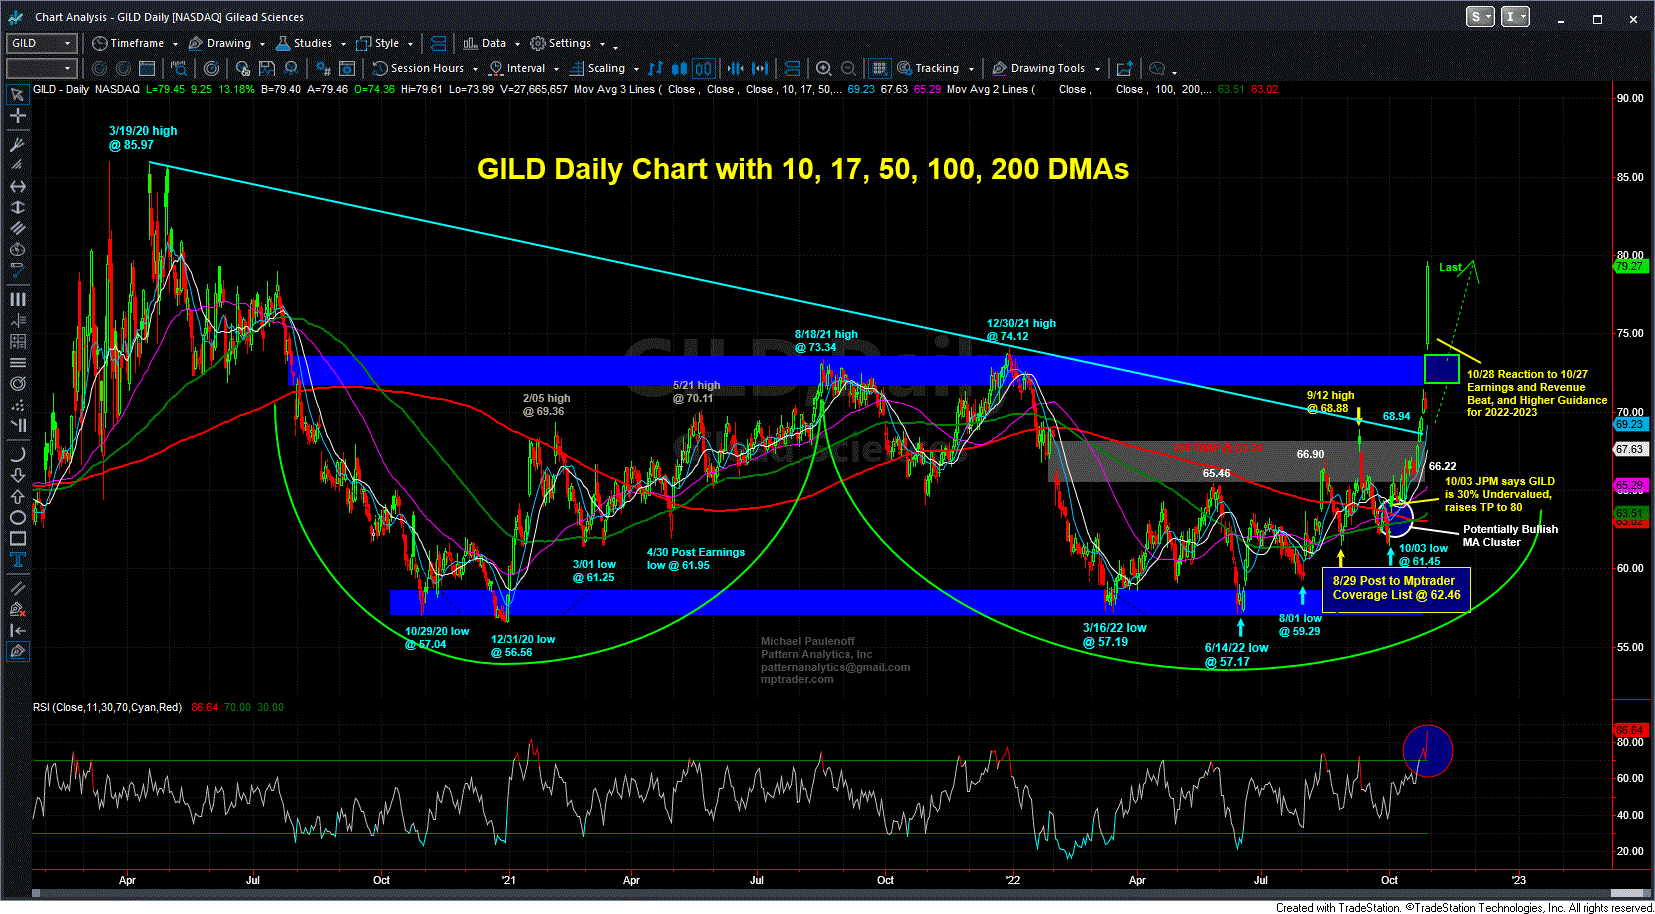Viewport: 1655px width, 914px height.
Task: Toggle the data grid icon beside Tracking
Action: pos(878,68)
